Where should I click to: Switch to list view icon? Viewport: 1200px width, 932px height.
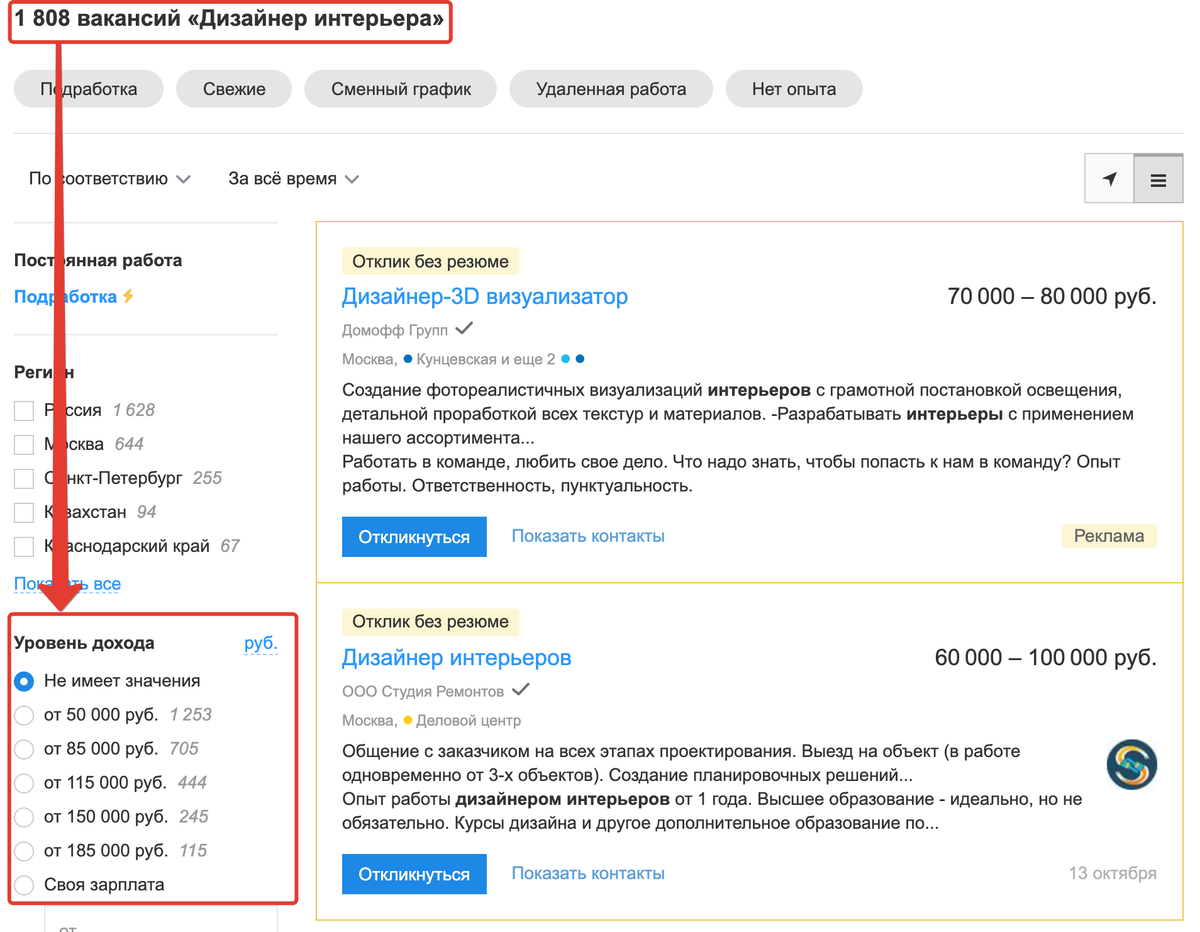(x=1159, y=179)
